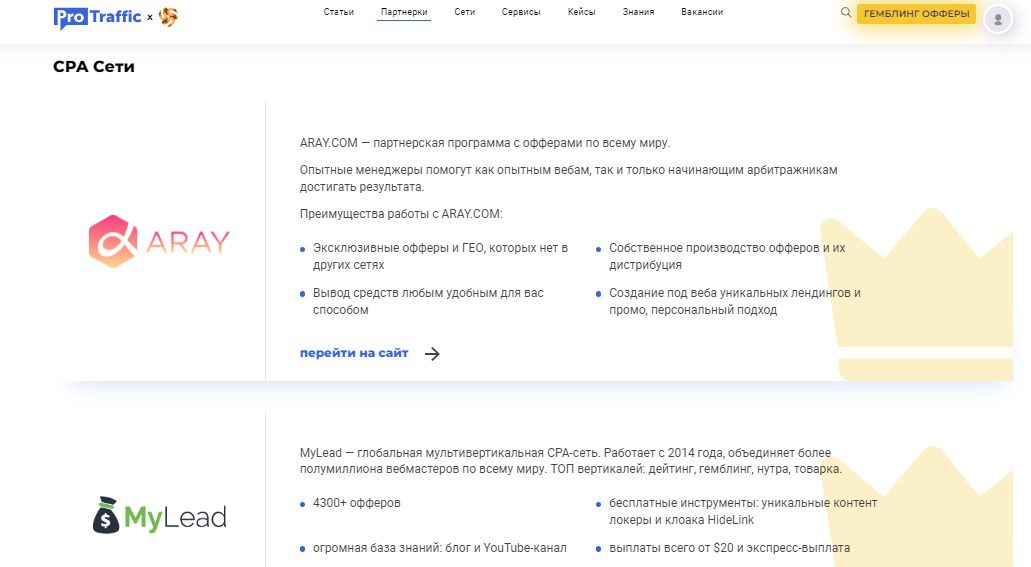Click text 'Преимущества работы с ARAY.COM:'
Image resolution: width=1031 pixels, height=567 pixels.
coord(401,214)
